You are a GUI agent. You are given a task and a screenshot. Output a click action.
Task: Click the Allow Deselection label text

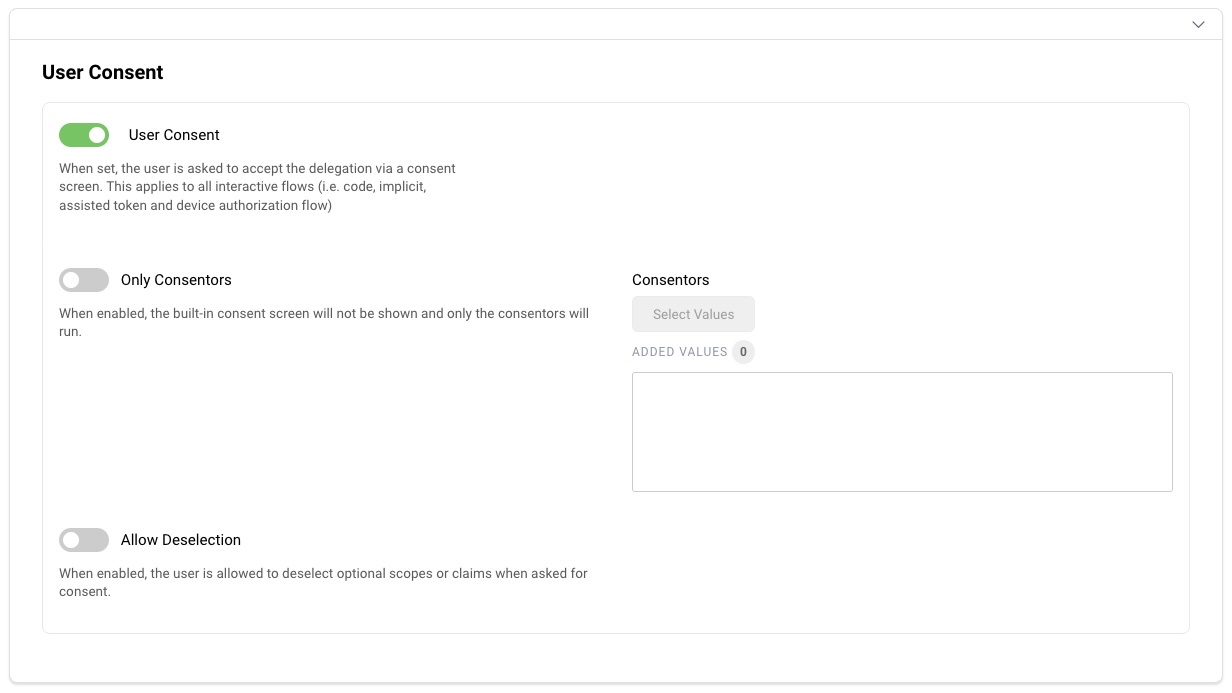point(180,540)
